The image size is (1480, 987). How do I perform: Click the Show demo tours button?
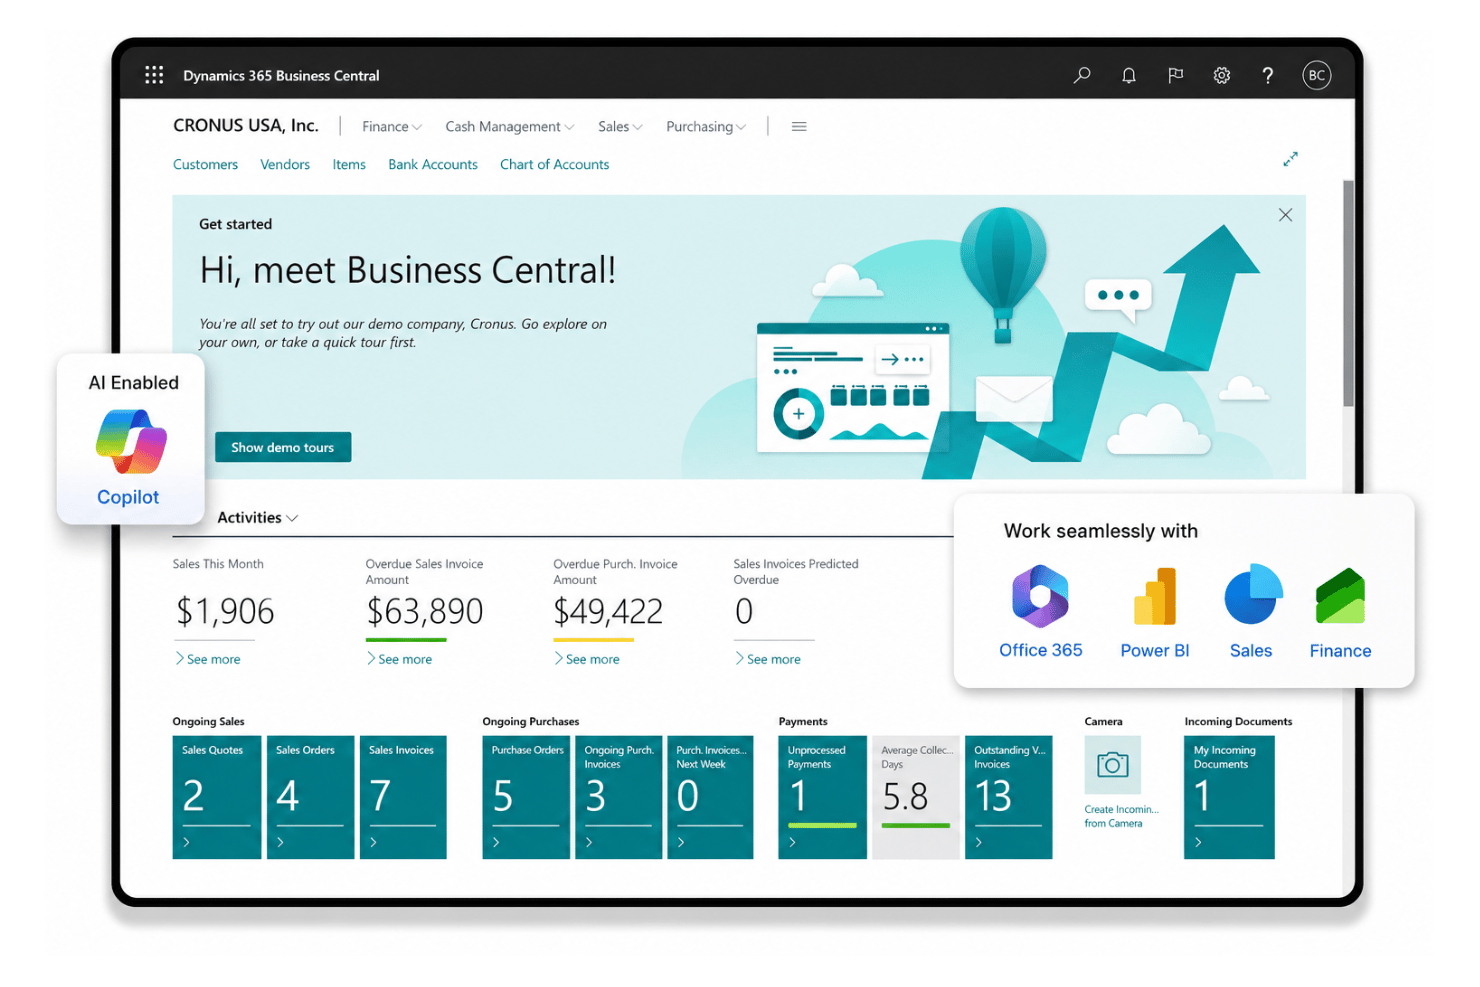pos(283,447)
